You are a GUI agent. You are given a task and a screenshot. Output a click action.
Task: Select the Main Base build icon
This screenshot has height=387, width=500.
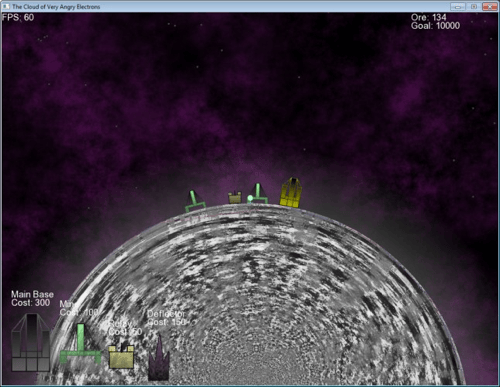(x=31, y=343)
